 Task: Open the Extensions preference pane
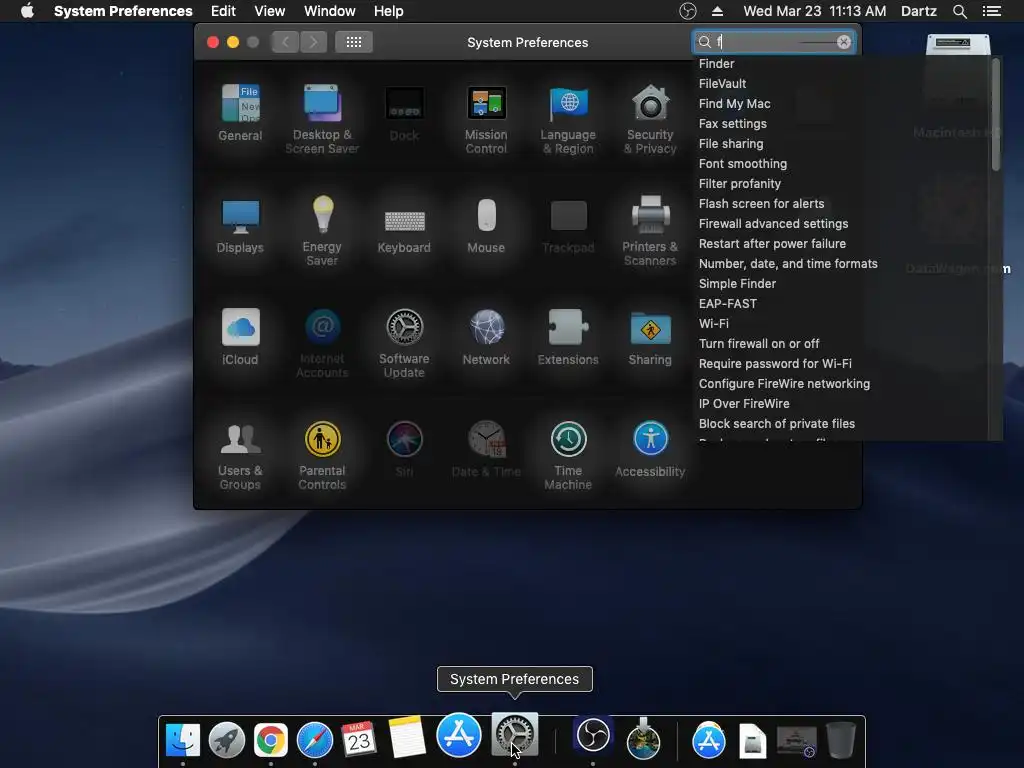(x=568, y=337)
